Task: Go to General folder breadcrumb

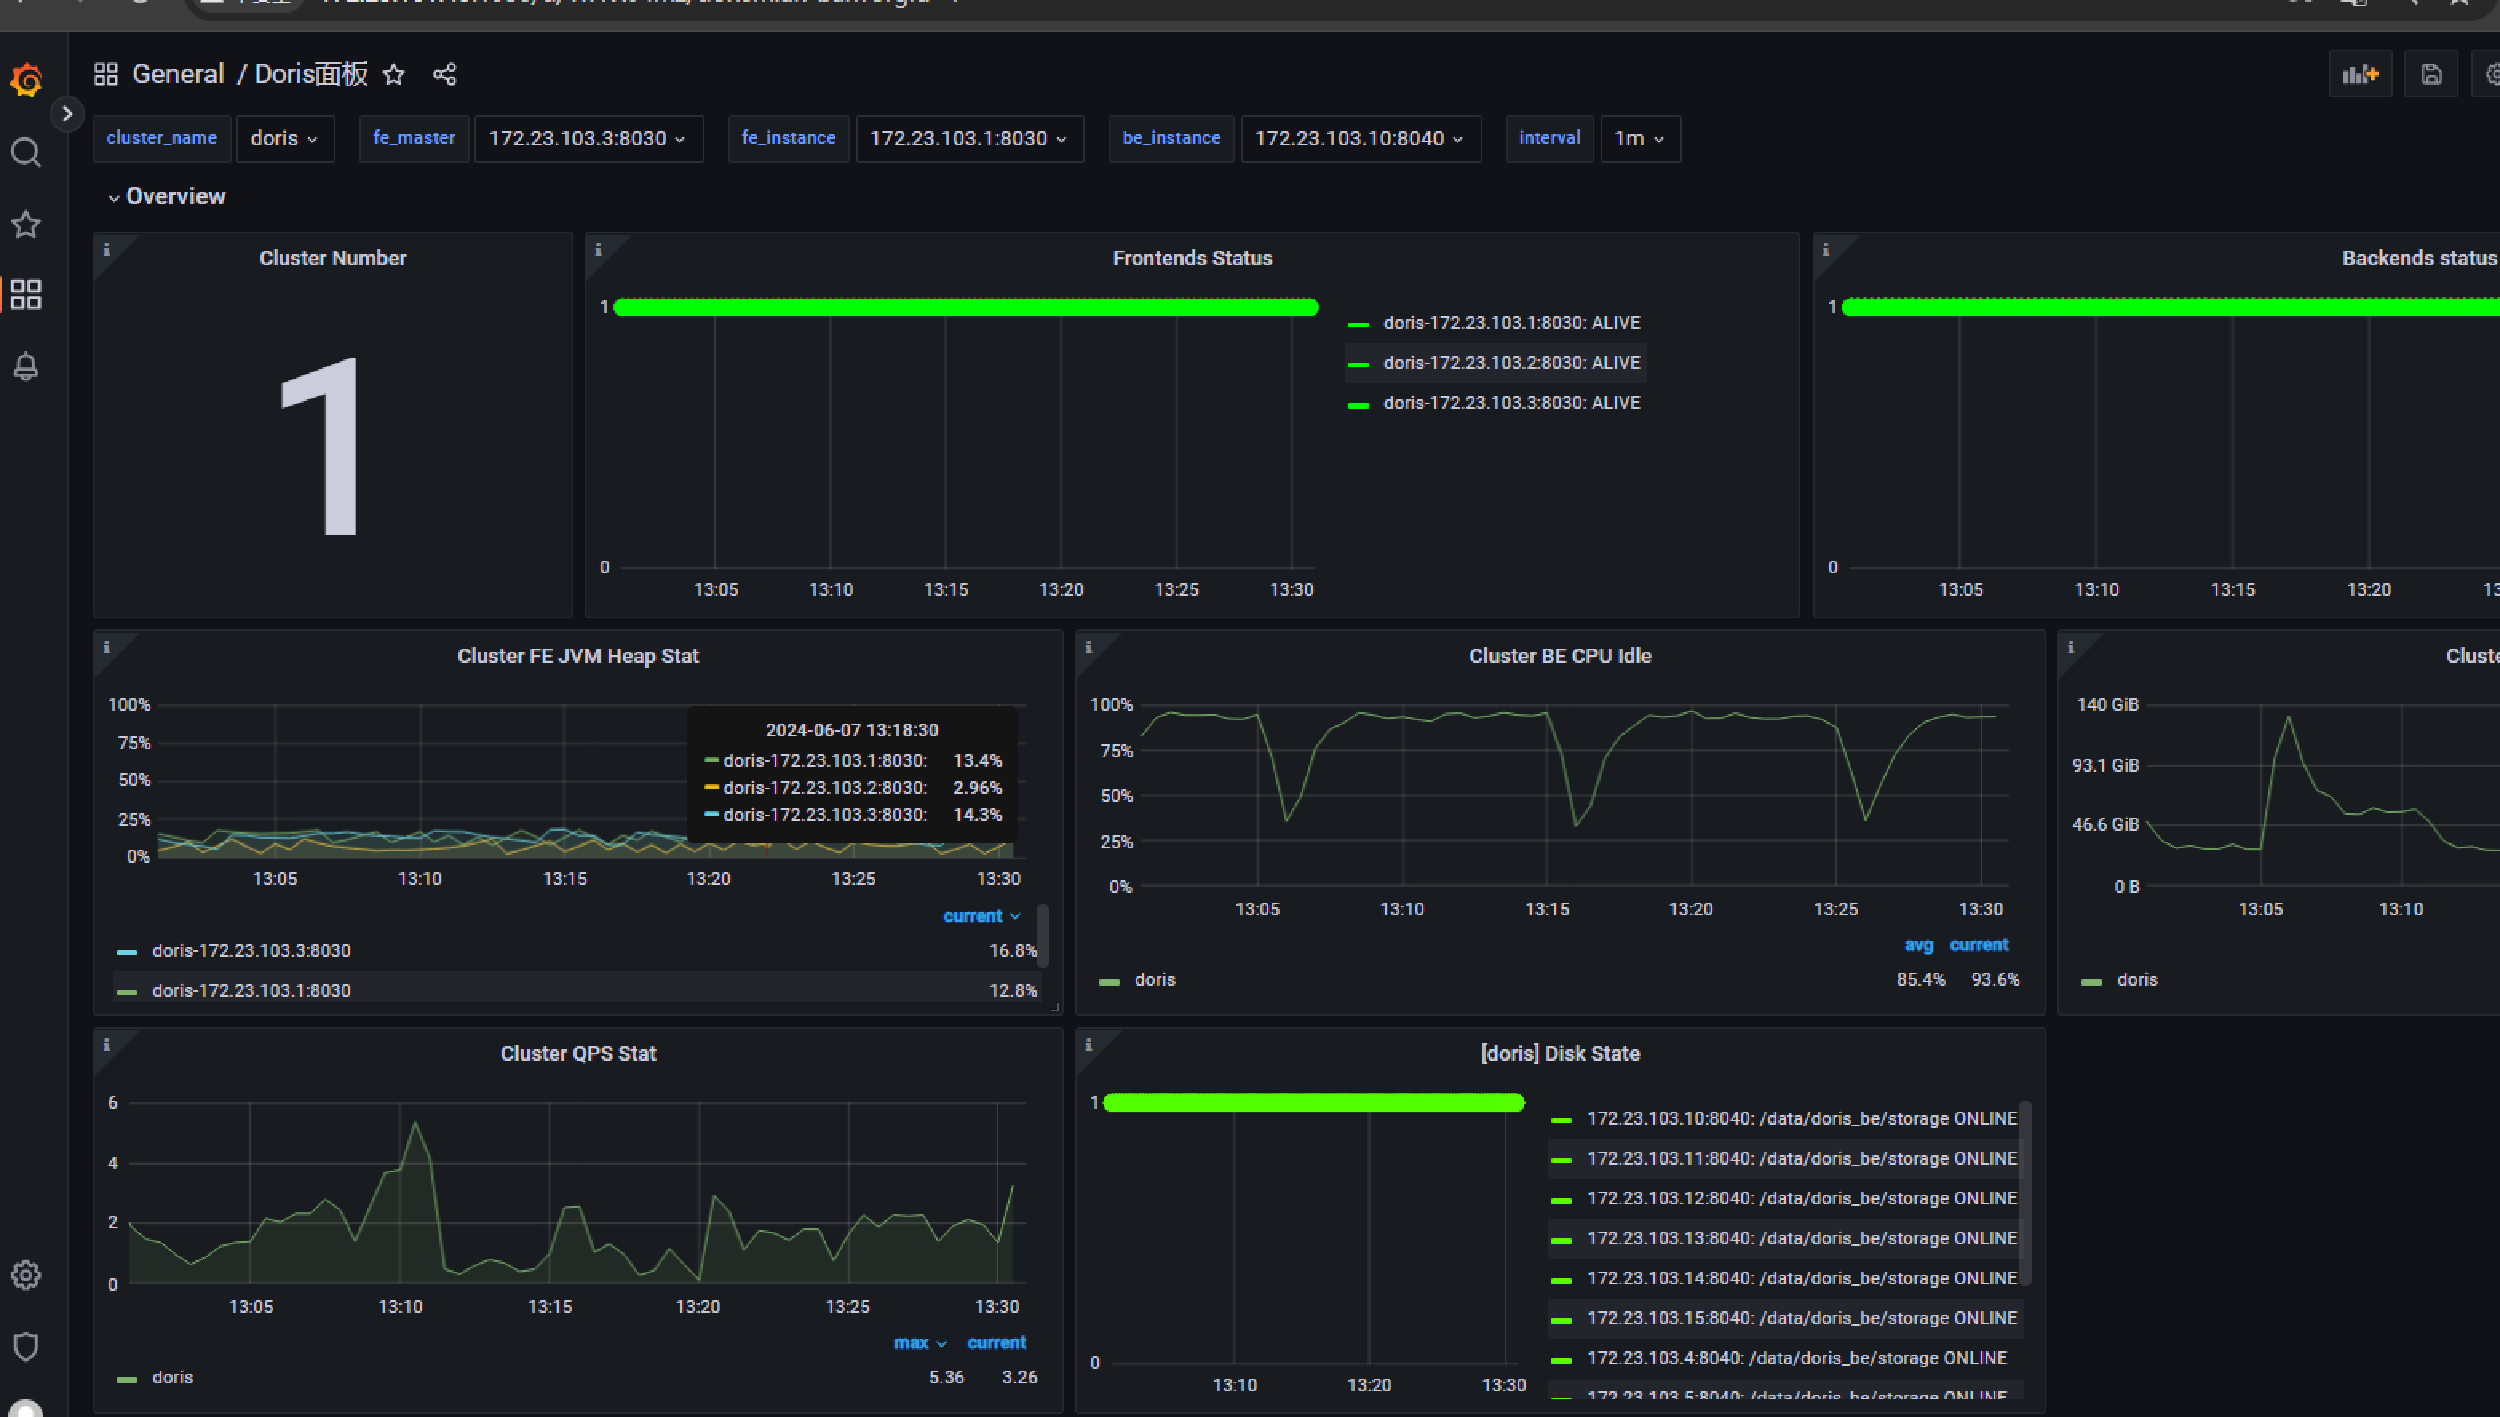Action: pyautogui.click(x=178, y=74)
